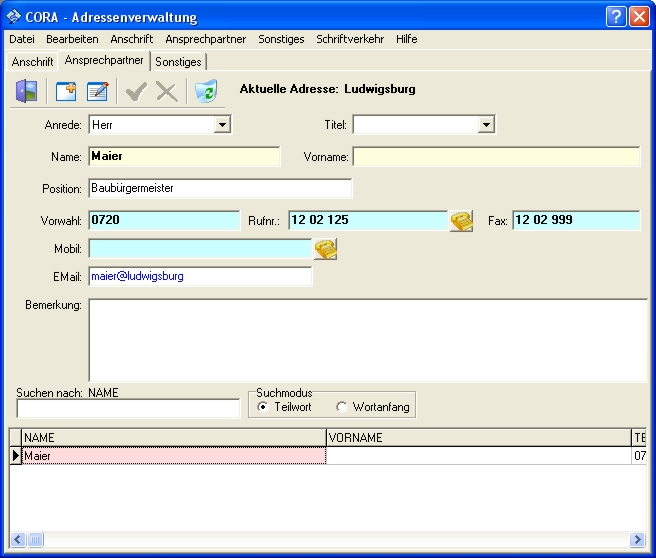Screen dimensions: 656x558
Task: Click the Name field containing Maier
Action: click(x=184, y=156)
